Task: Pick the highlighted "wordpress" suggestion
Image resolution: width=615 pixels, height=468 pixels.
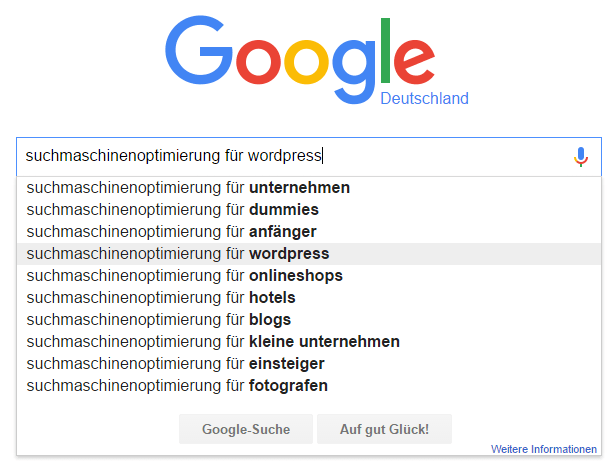Action: coord(309,254)
